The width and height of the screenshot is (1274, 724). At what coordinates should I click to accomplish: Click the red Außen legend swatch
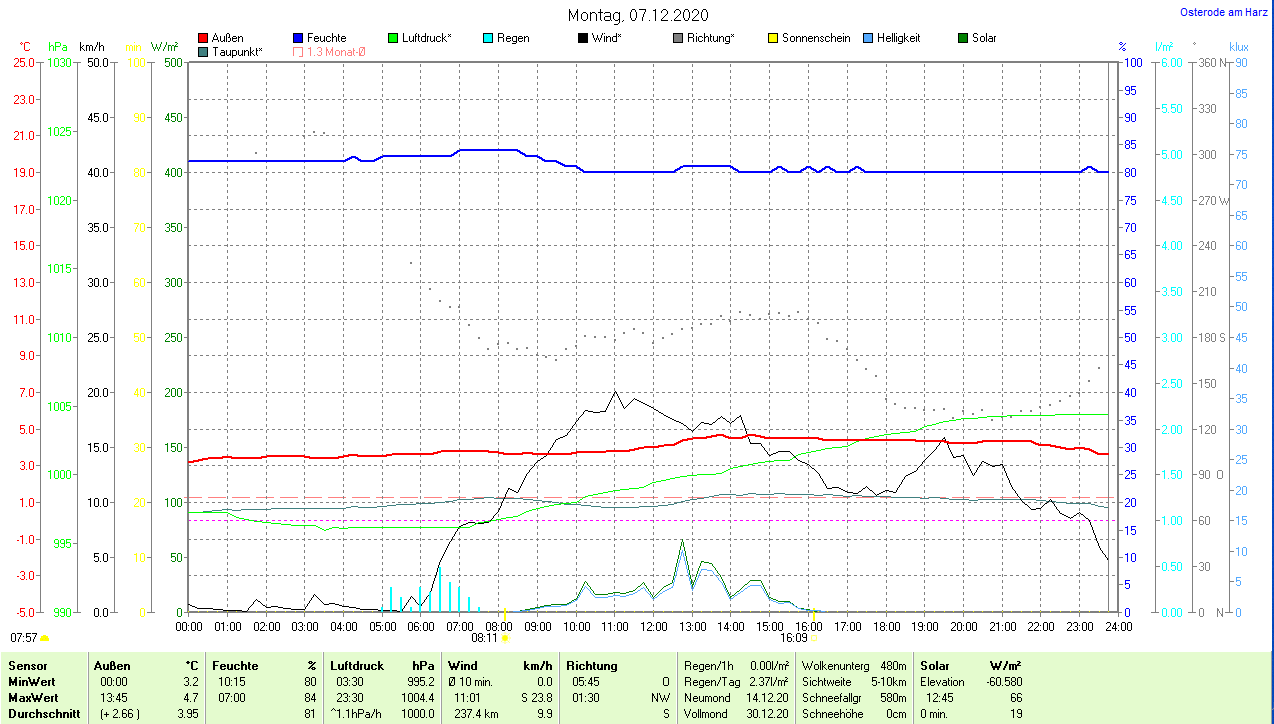(x=204, y=38)
